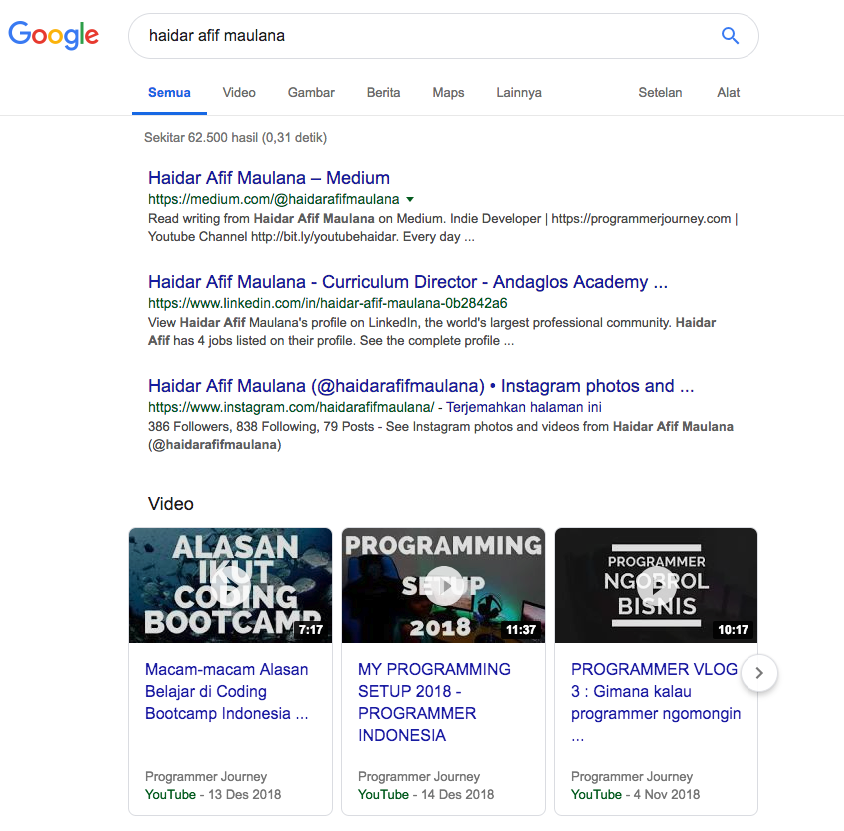Click the medium.com/@haidarafifmaulana URL text

click(x=273, y=199)
